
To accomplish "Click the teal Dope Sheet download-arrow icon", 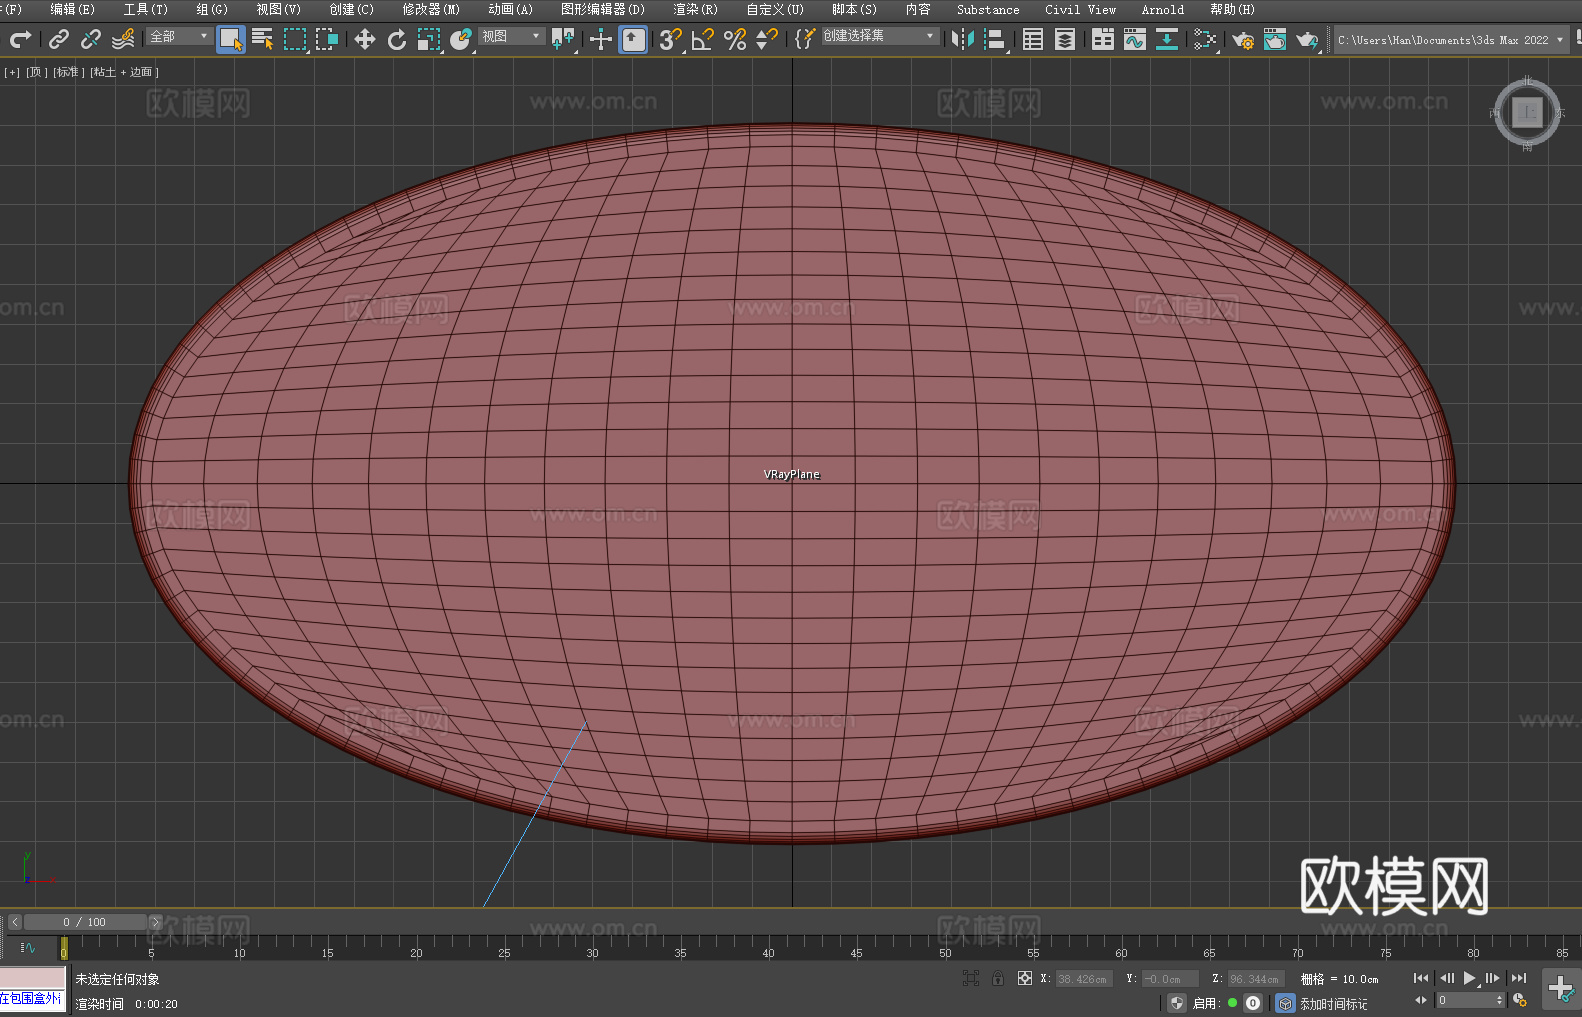I will tap(1167, 39).
